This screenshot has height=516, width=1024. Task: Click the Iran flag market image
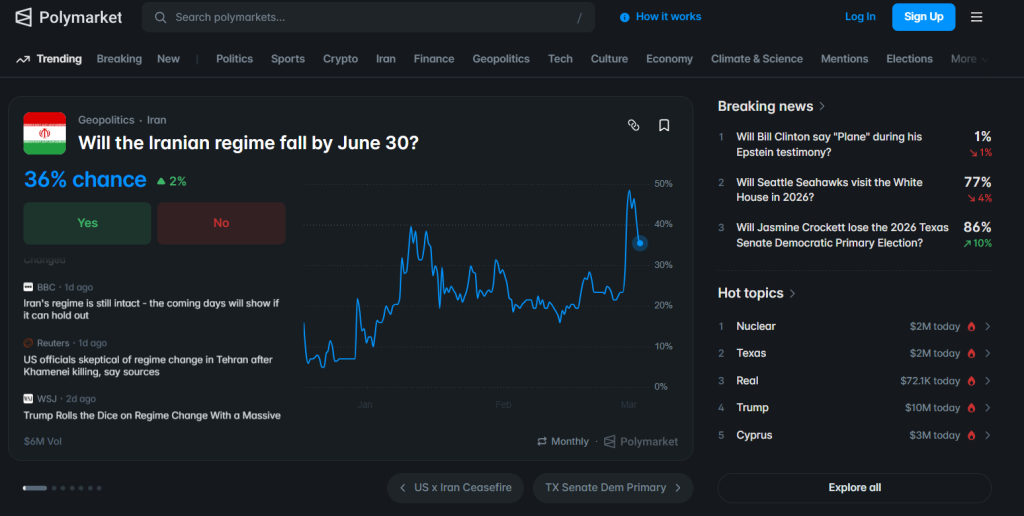click(44, 133)
